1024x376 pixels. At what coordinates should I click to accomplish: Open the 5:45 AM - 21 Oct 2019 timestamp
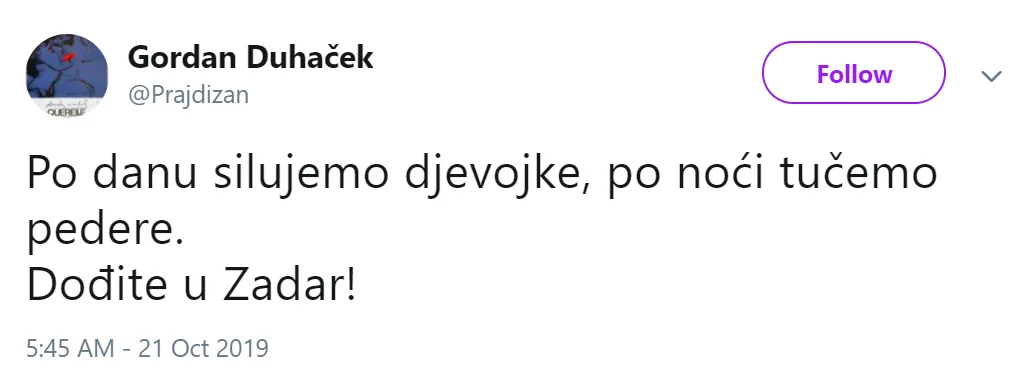click(148, 348)
